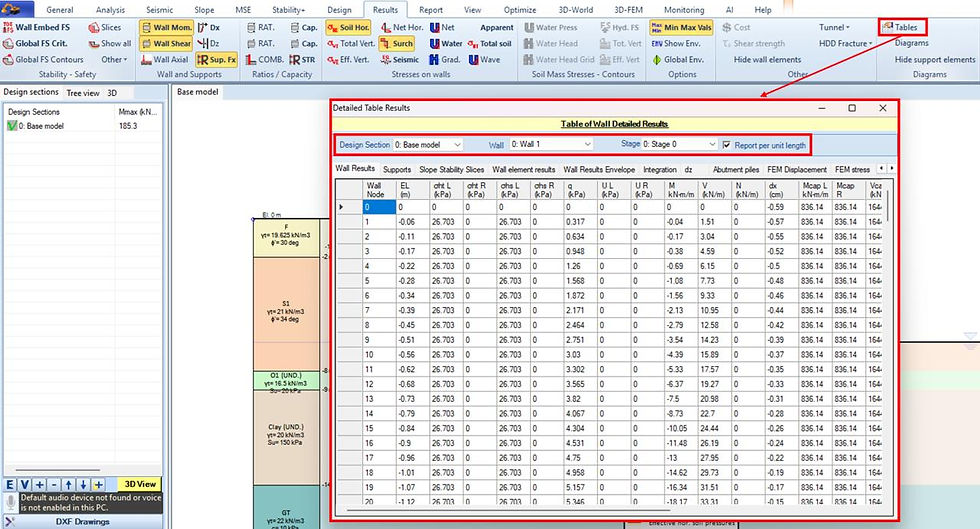The width and height of the screenshot is (980, 529).
Task: Open the Seismic ribbon tab
Action: pyautogui.click(x=159, y=10)
